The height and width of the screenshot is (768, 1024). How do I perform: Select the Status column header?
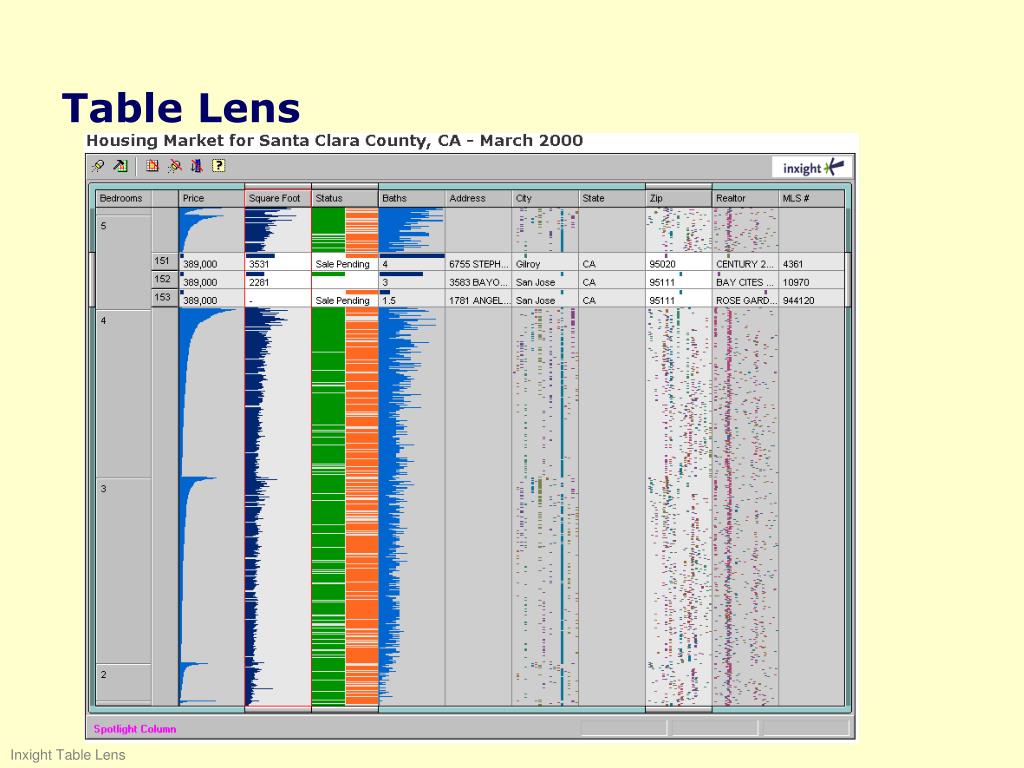pos(345,198)
